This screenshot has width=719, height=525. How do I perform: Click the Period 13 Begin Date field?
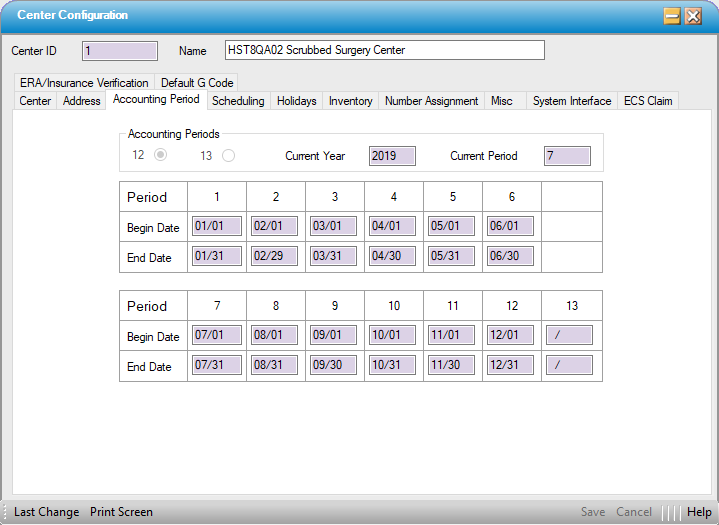(570, 336)
